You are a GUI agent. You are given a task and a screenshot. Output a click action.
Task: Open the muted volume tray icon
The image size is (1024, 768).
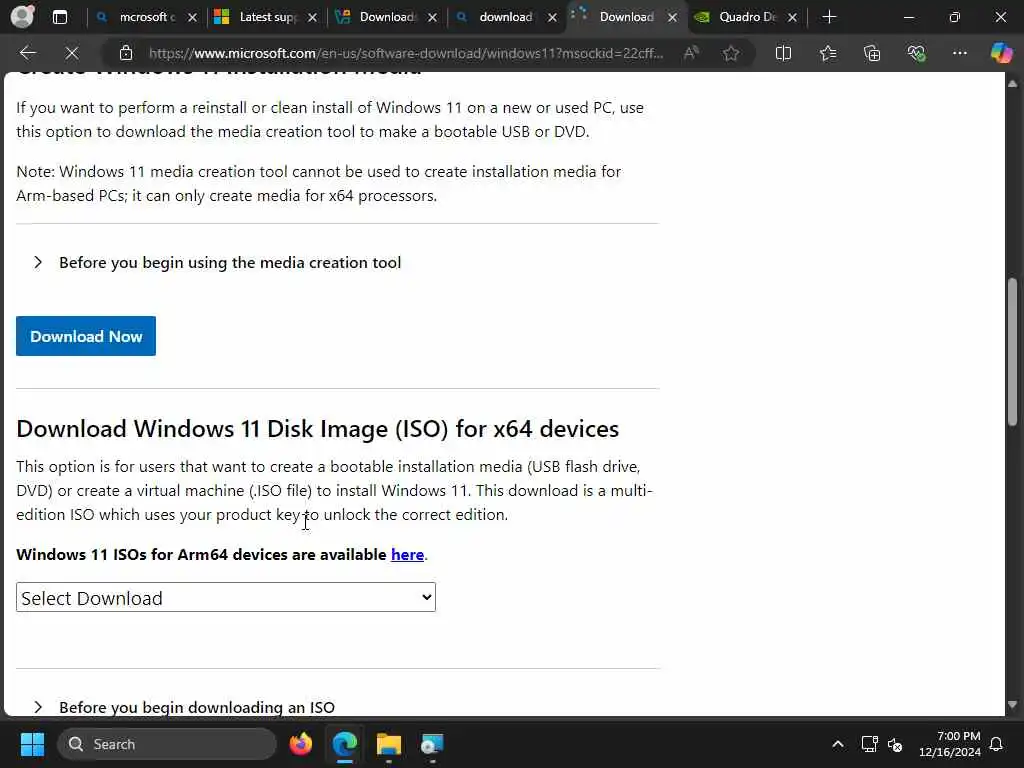pos(895,744)
